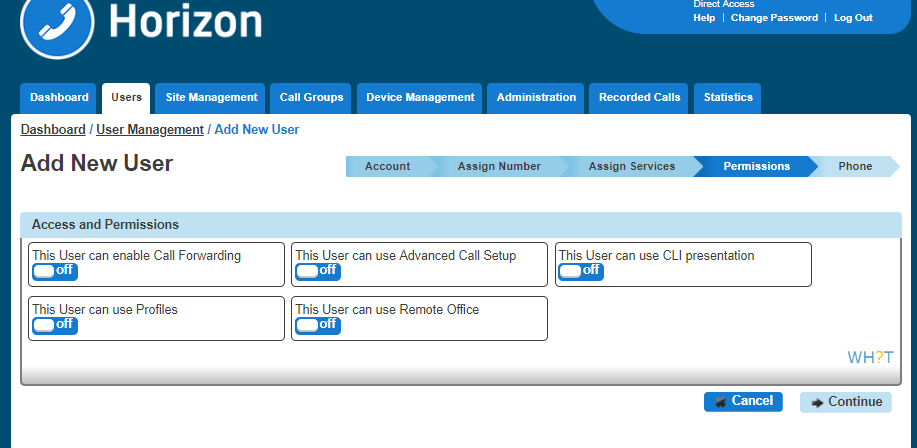Switch to Site Management tab
Screen dimensions: 917x448
click(x=211, y=98)
